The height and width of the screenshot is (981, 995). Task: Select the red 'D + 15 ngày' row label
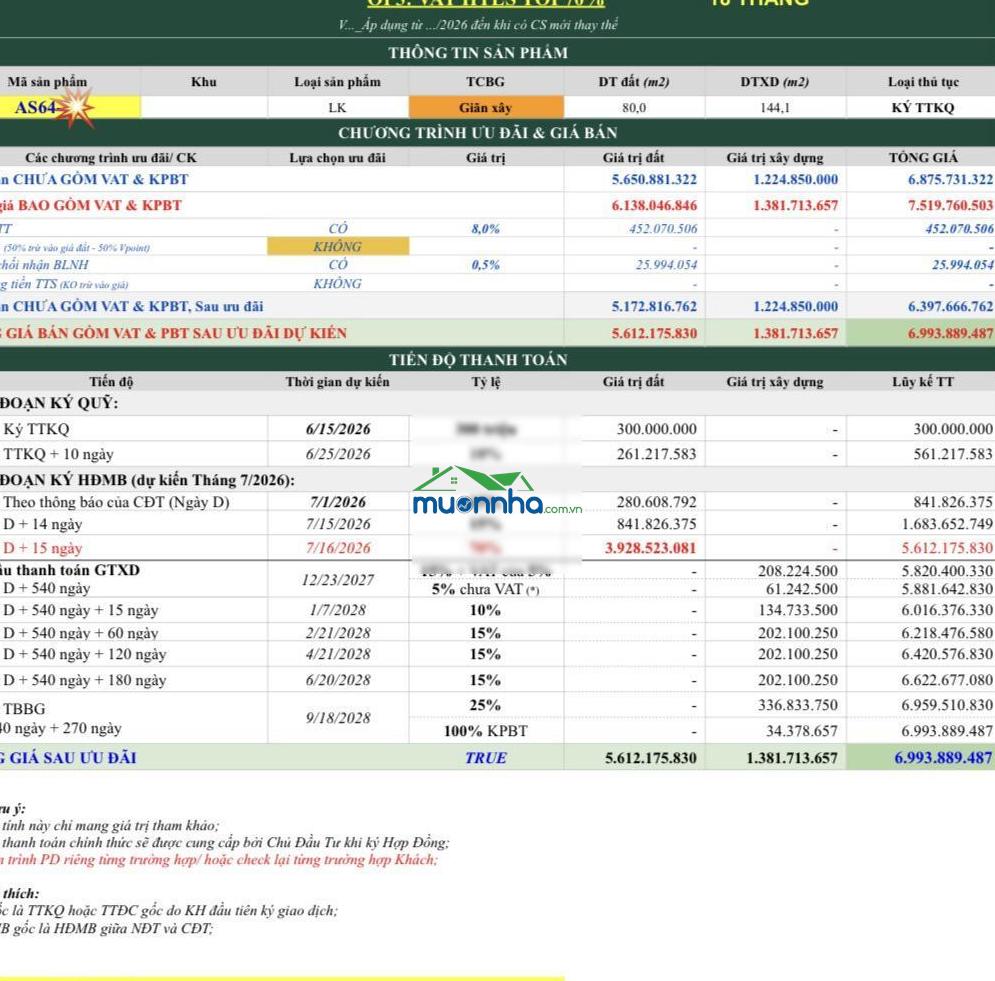[43, 548]
